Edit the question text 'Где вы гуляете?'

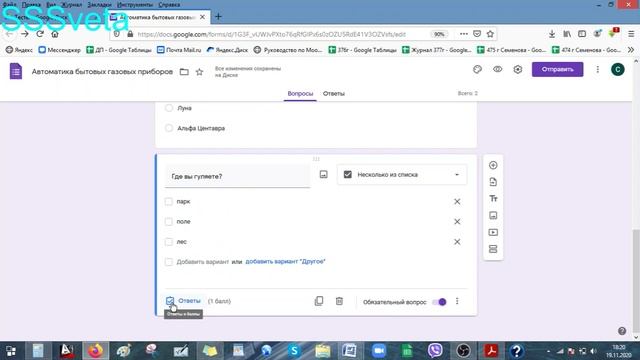click(237, 177)
